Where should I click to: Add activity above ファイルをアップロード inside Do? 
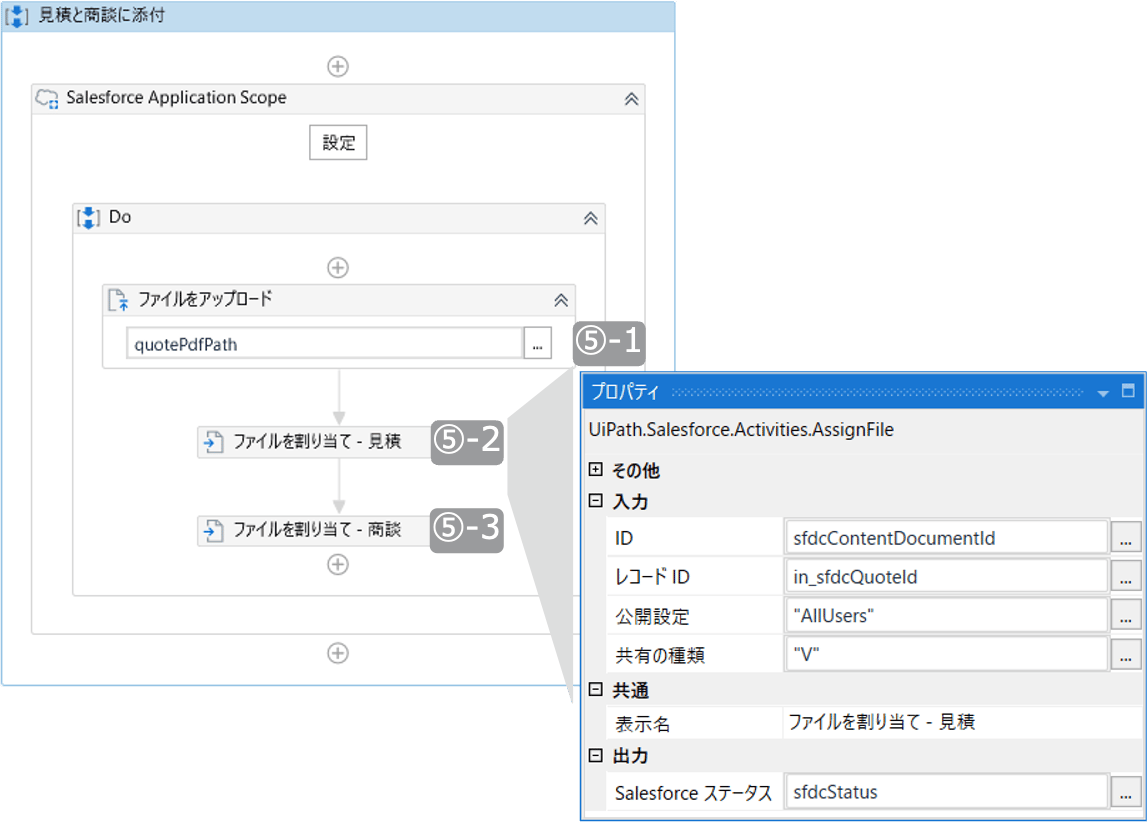(x=337, y=268)
